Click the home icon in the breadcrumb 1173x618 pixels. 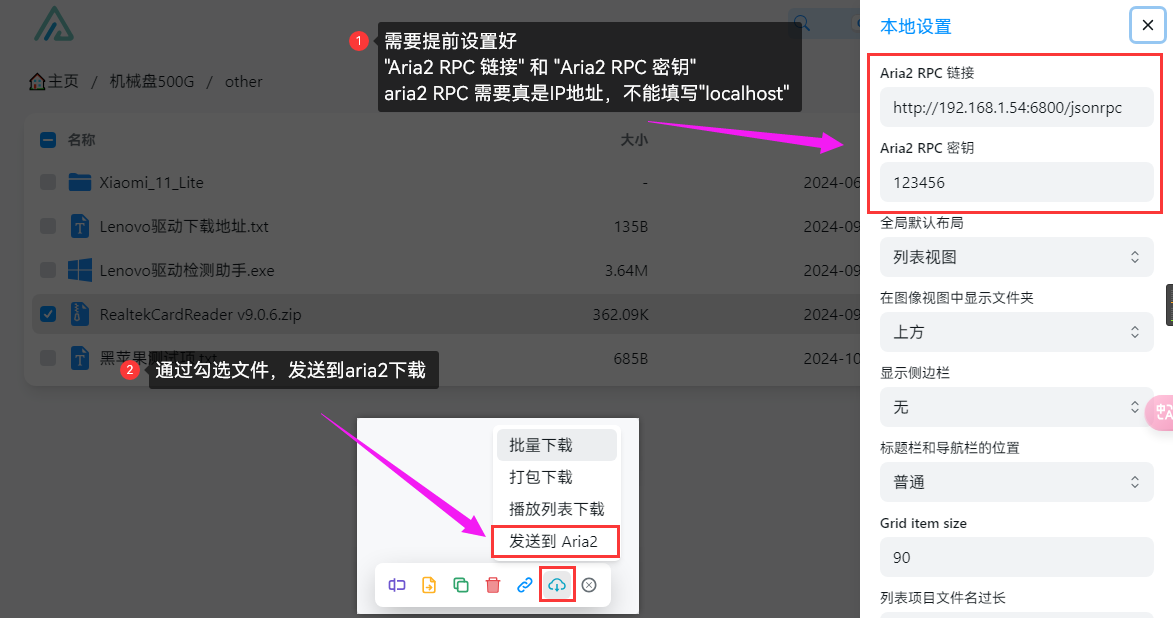(x=37, y=82)
